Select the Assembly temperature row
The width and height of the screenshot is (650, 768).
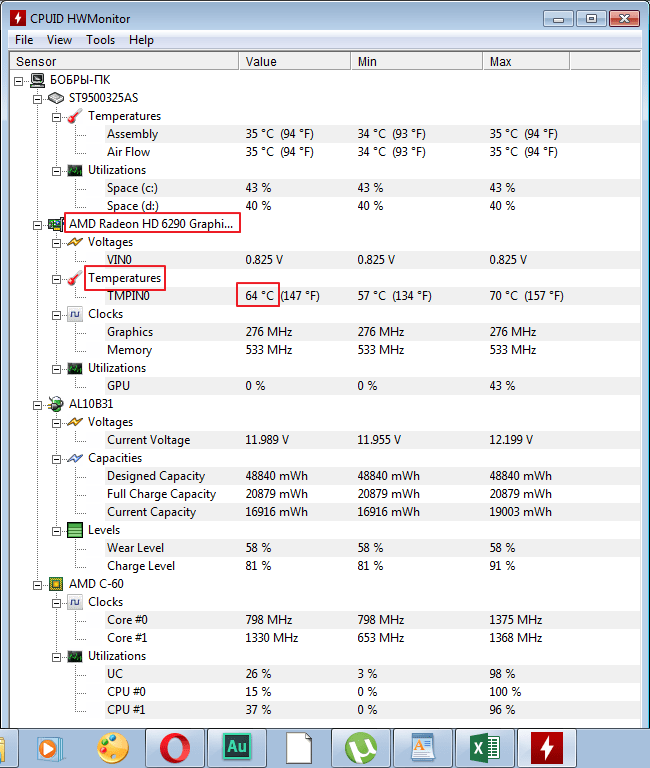click(x=372, y=134)
